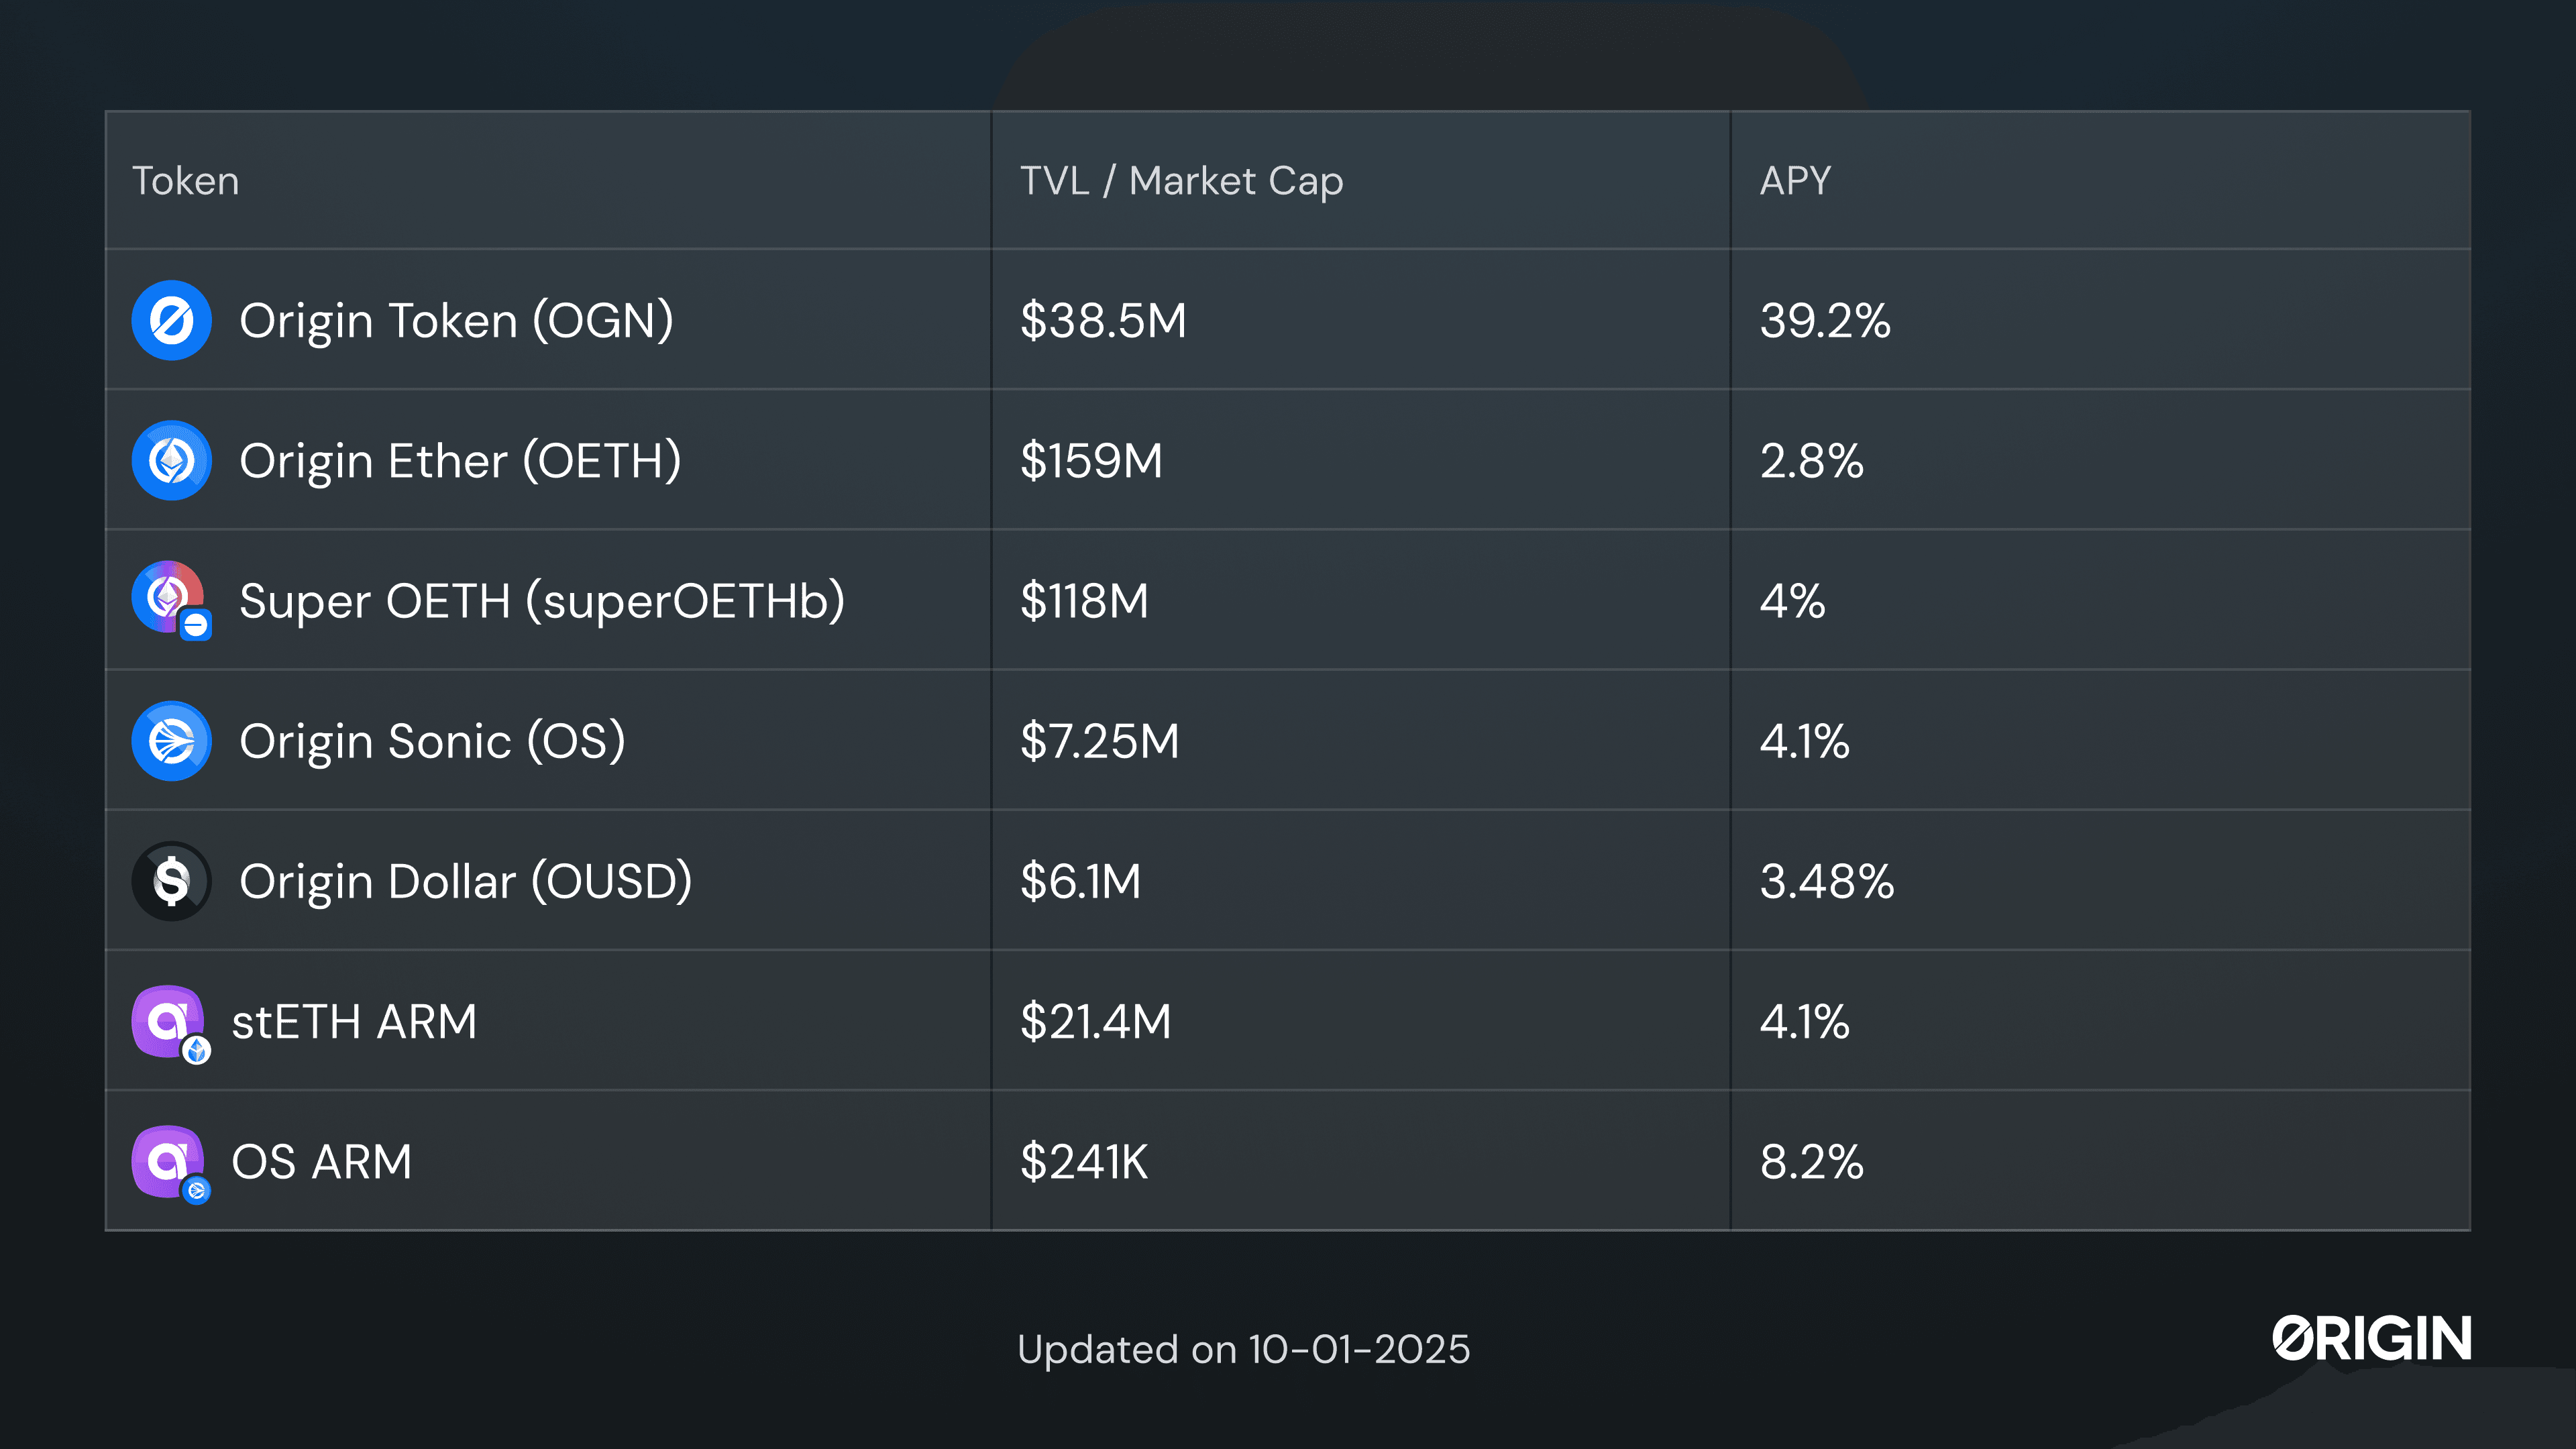Screen dimensions: 2576x1449
Task: Click the ORIGIN logo at bottom right
Action: pyautogui.click(x=2371, y=1338)
